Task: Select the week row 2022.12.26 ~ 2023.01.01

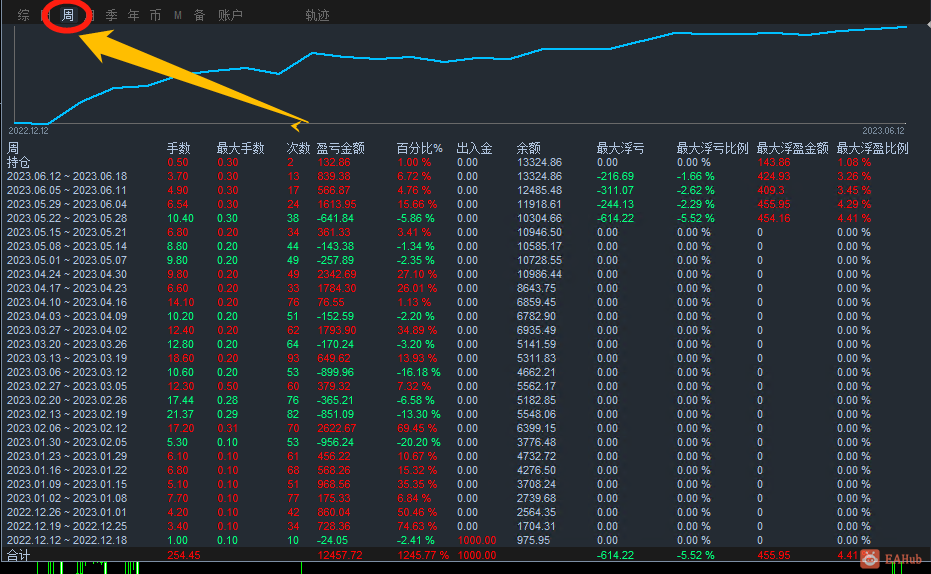Action: coord(67,512)
